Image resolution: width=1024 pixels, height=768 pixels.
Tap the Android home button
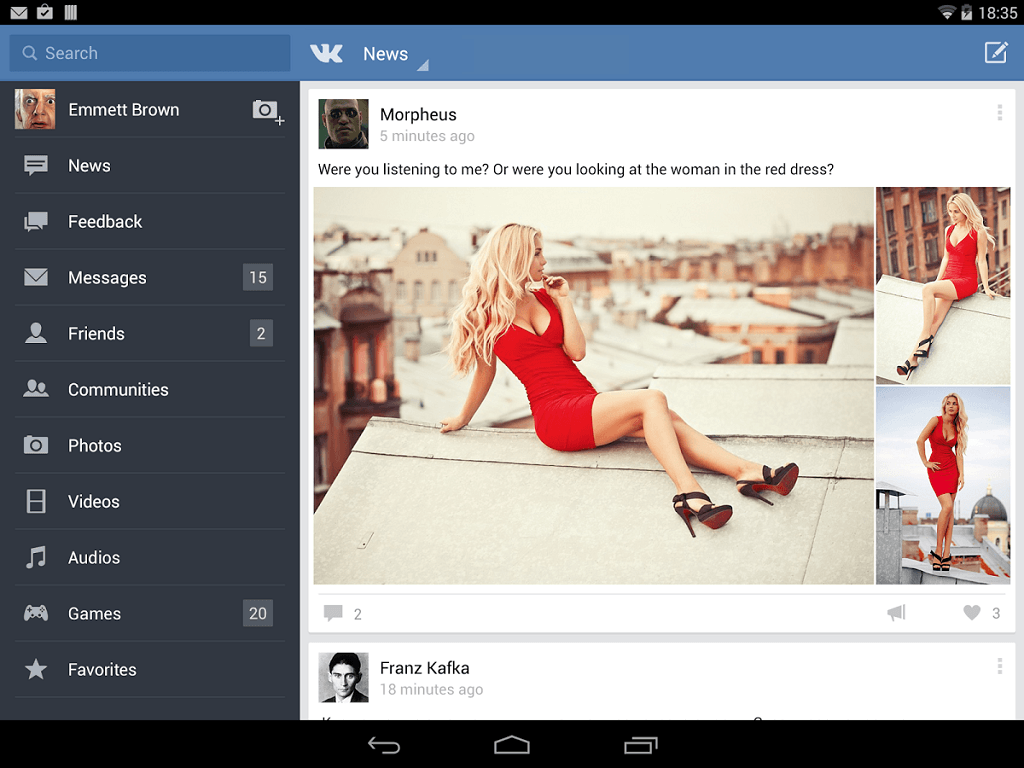(x=511, y=745)
